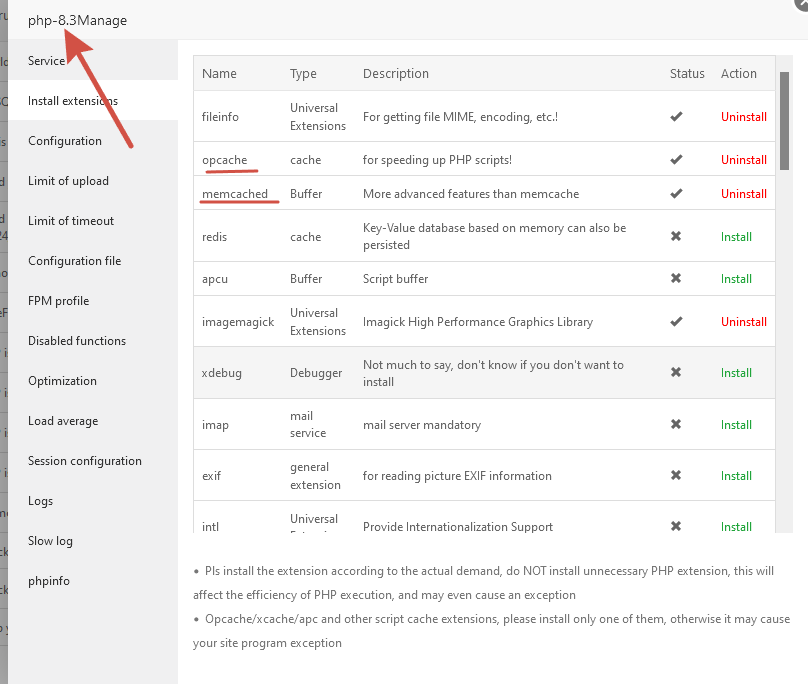
Task: Uninstall the imagemagick extension
Action: point(744,322)
